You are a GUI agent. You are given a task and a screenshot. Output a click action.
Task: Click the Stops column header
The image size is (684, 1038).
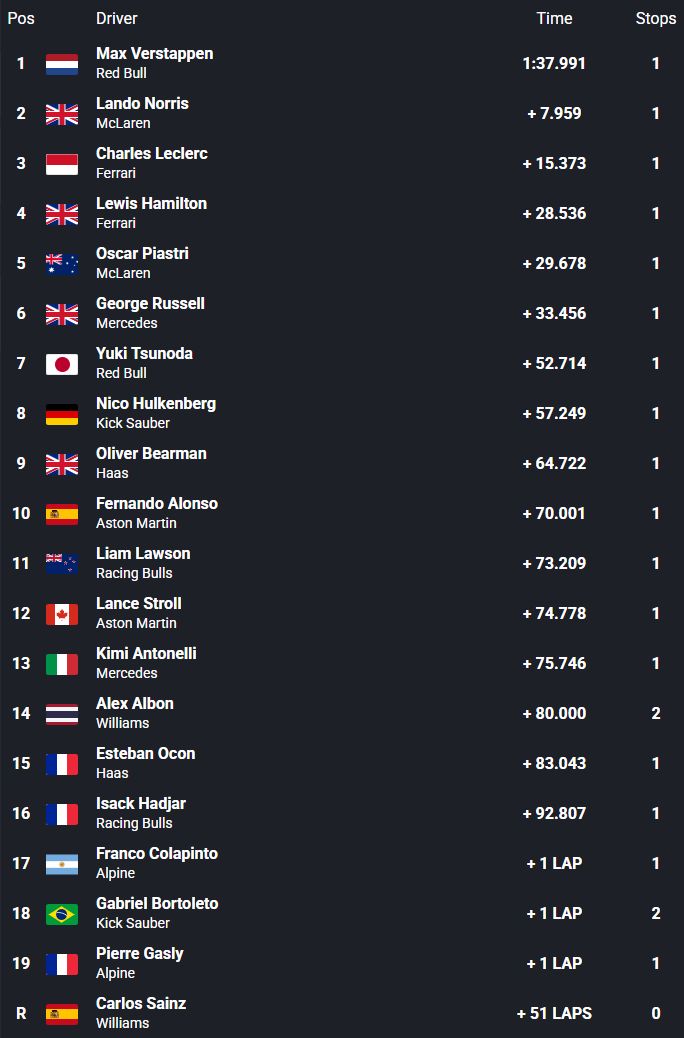pos(656,18)
